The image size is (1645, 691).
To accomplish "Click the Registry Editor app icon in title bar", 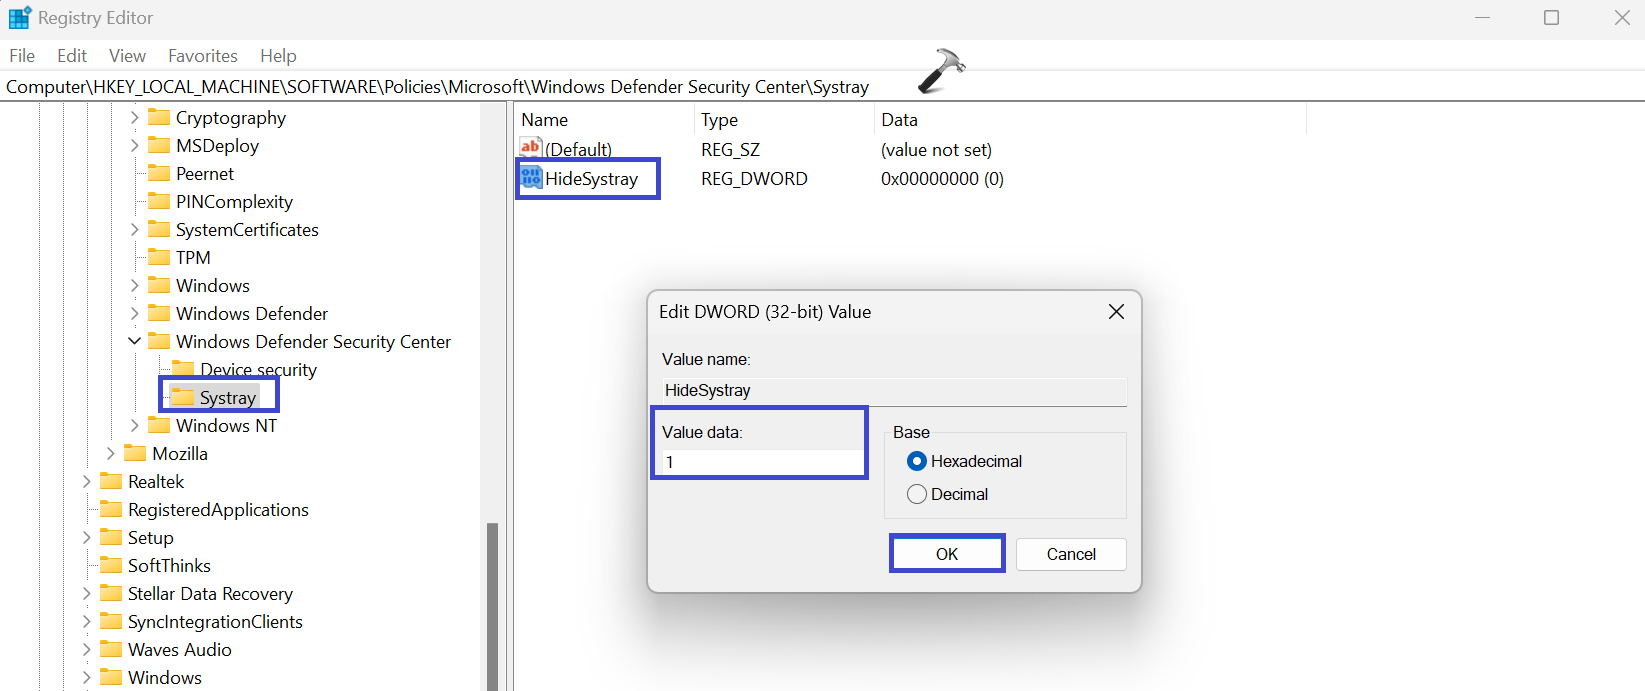I will click(20, 18).
